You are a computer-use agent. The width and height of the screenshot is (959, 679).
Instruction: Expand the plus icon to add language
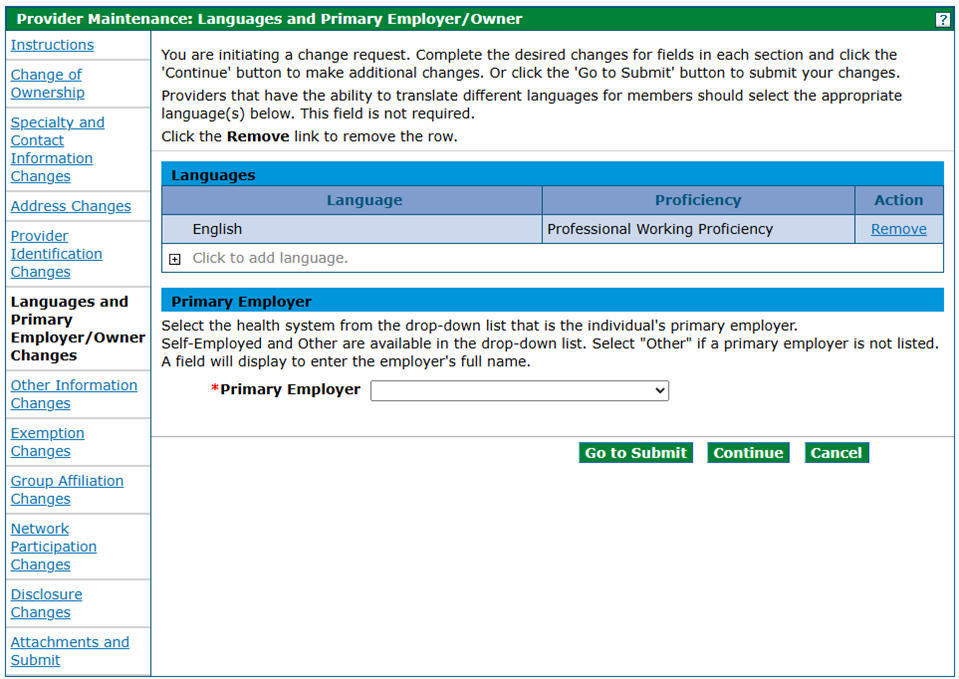tap(175, 259)
